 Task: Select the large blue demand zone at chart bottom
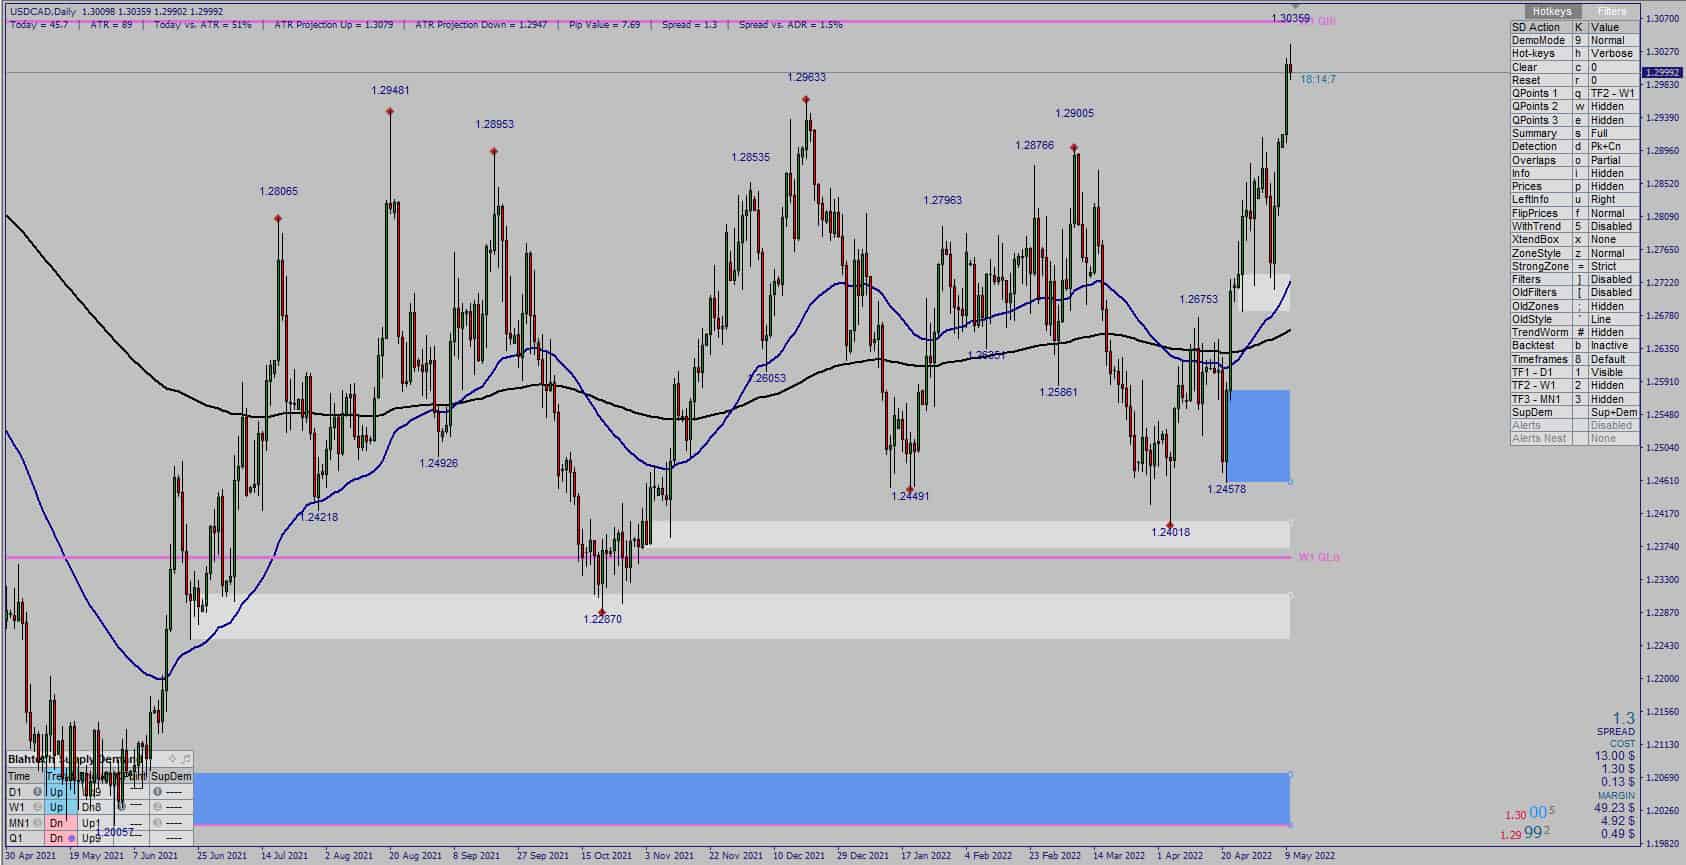(x=740, y=798)
